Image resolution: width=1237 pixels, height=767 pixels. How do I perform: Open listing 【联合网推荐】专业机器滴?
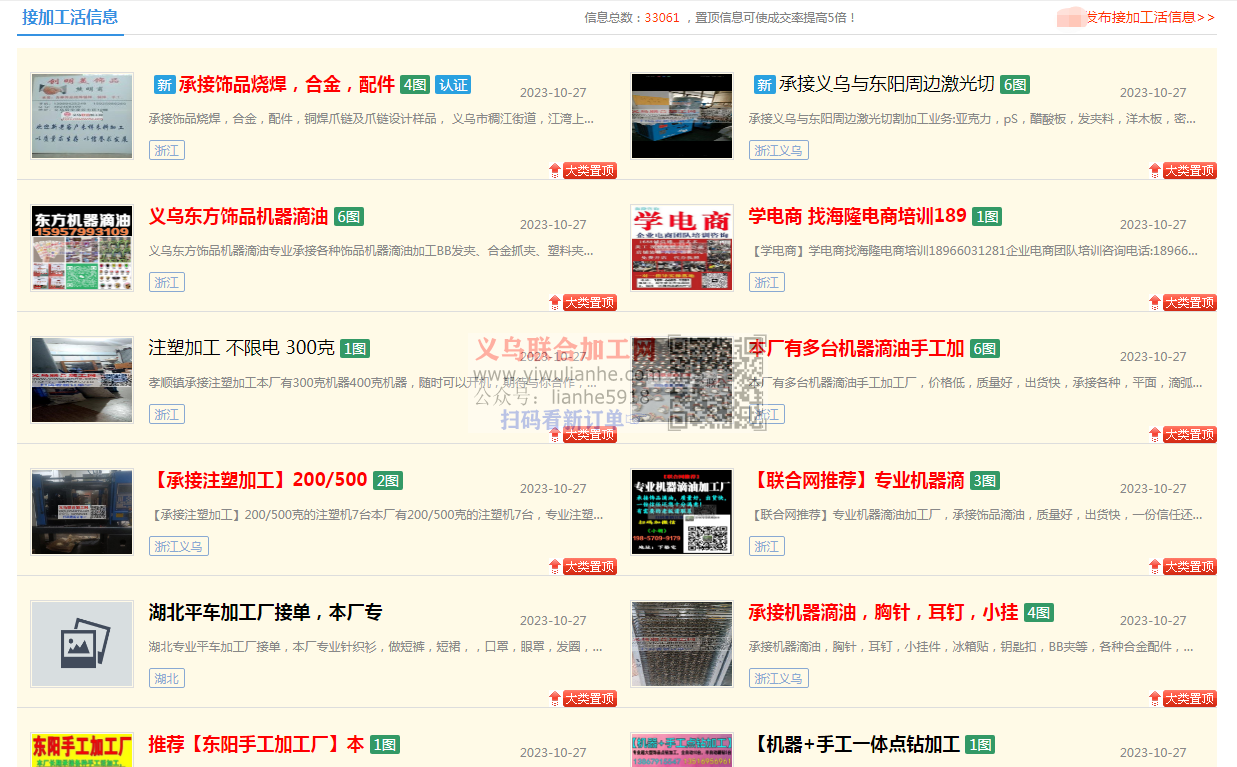pos(857,481)
